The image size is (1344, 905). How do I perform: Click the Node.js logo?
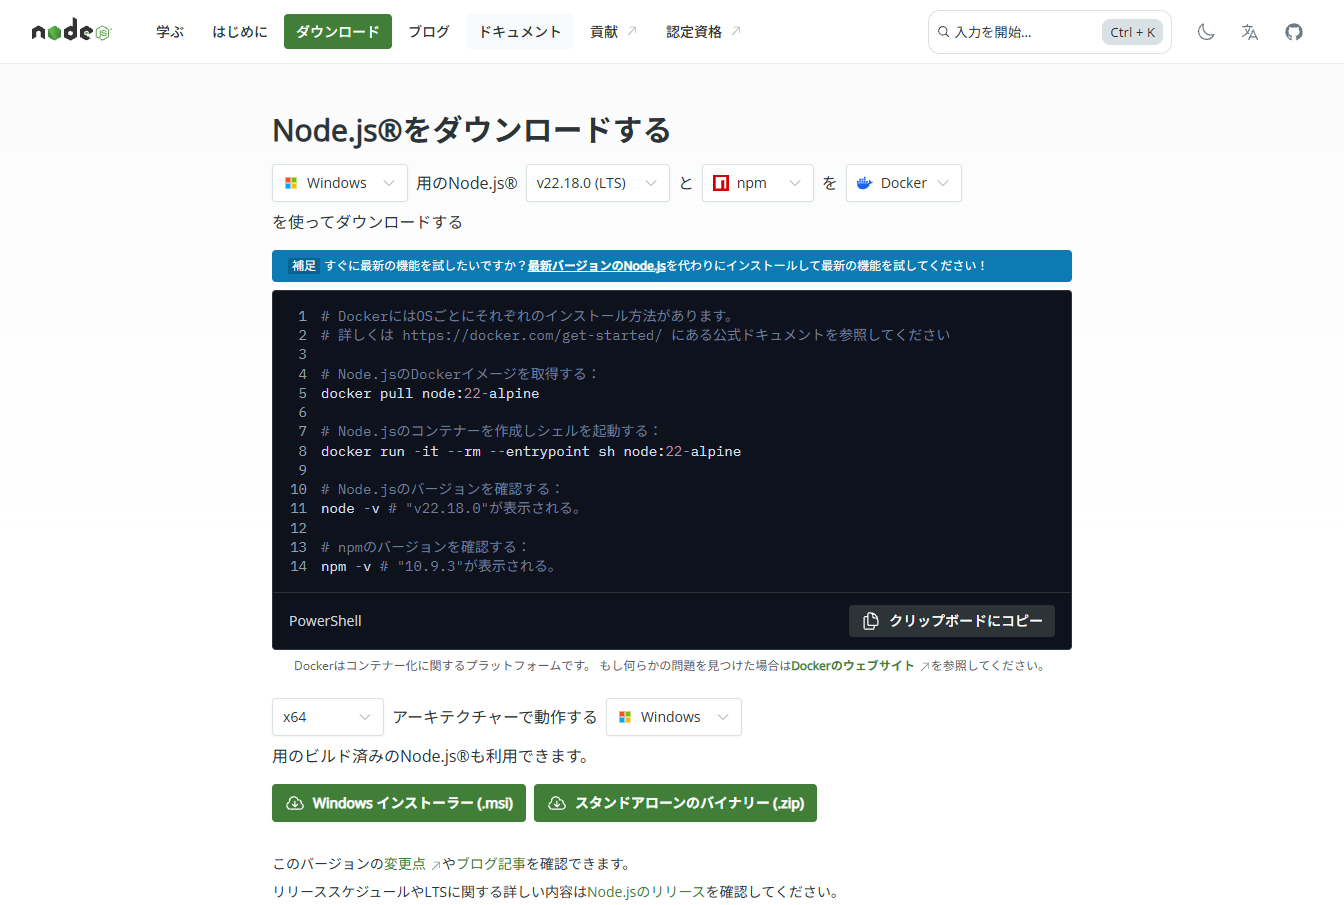[71, 32]
